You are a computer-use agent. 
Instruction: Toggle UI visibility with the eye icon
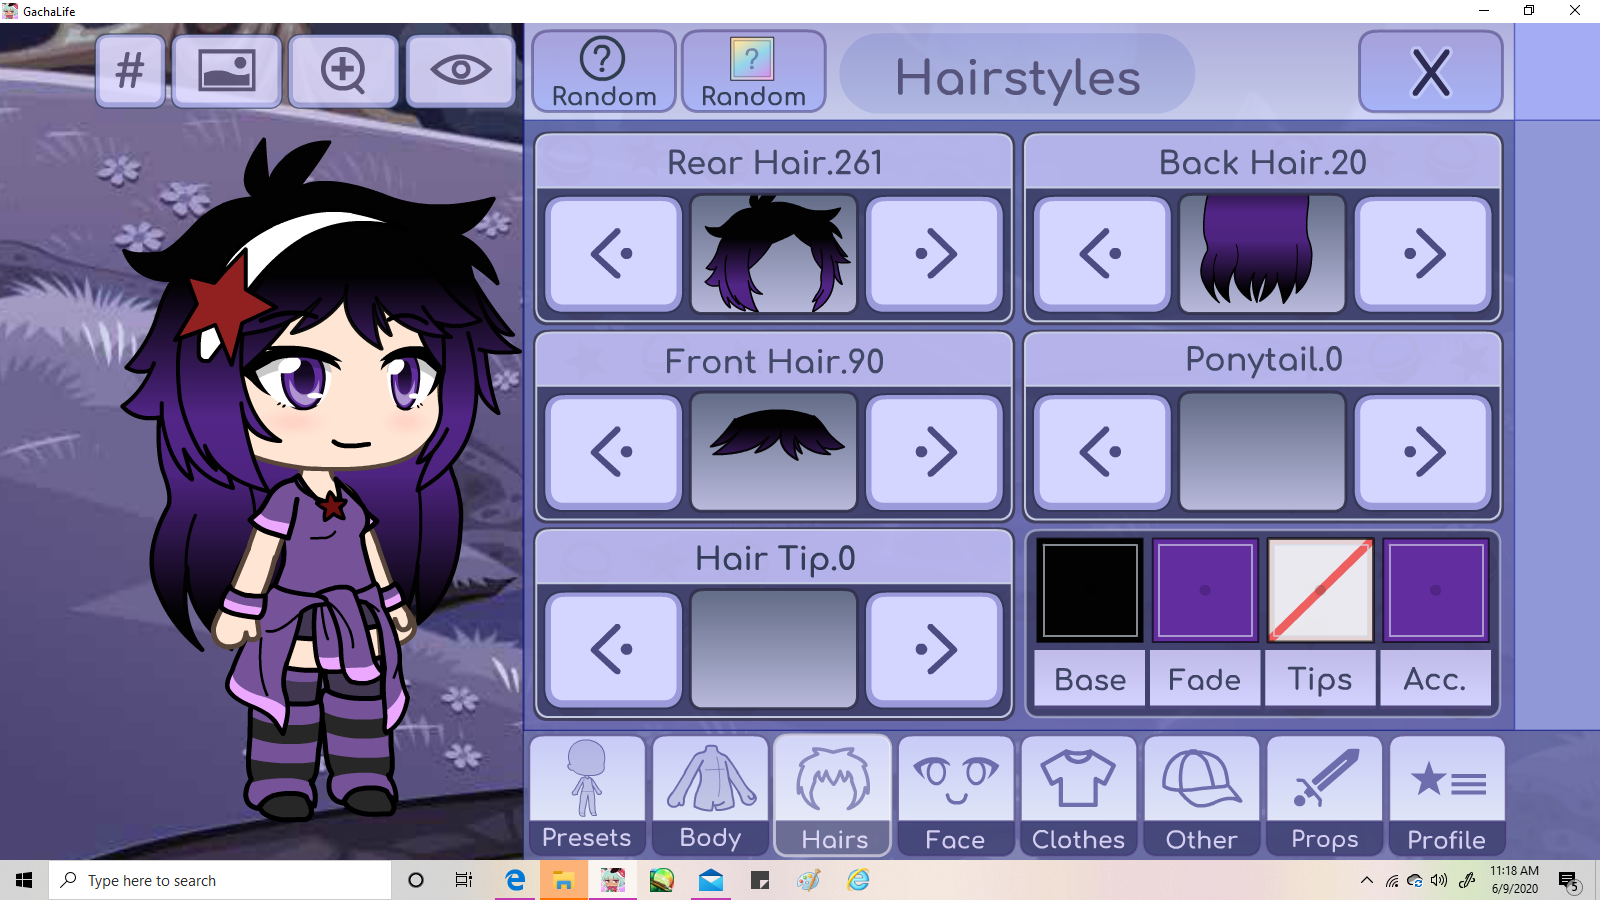click(x=461, y=71)
